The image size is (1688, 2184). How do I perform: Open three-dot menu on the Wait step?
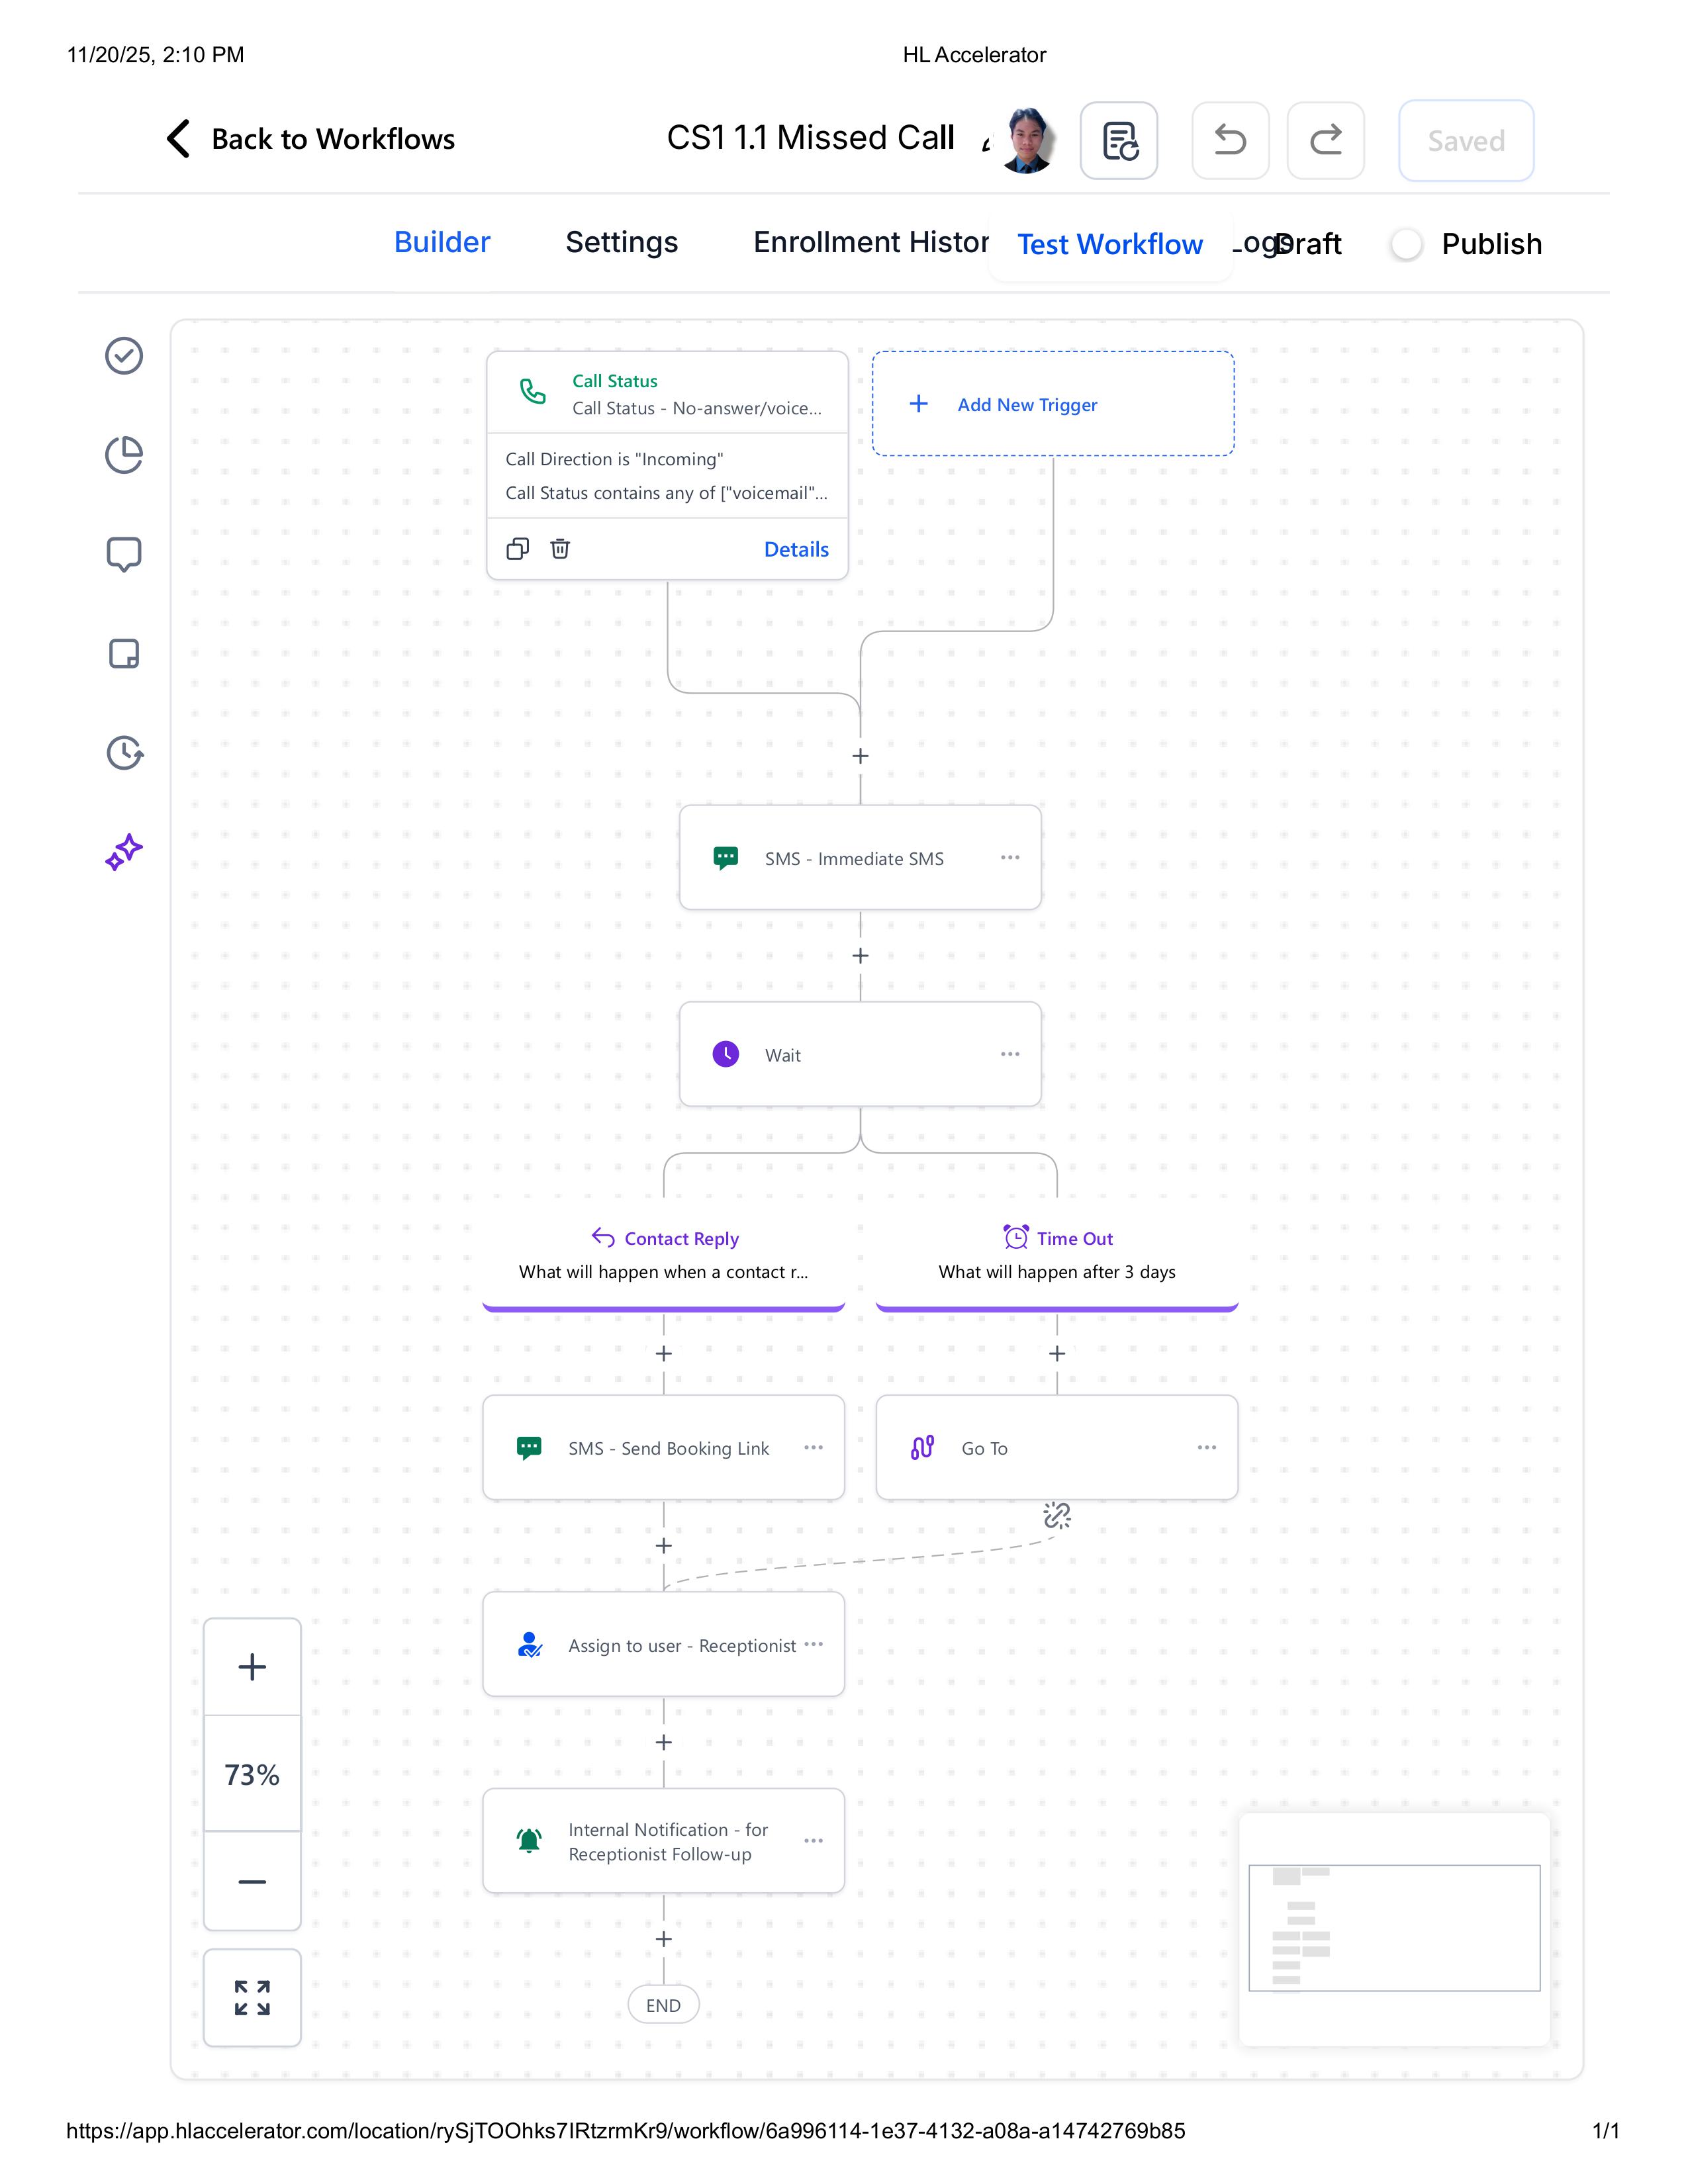(x=1010, y=1054)
